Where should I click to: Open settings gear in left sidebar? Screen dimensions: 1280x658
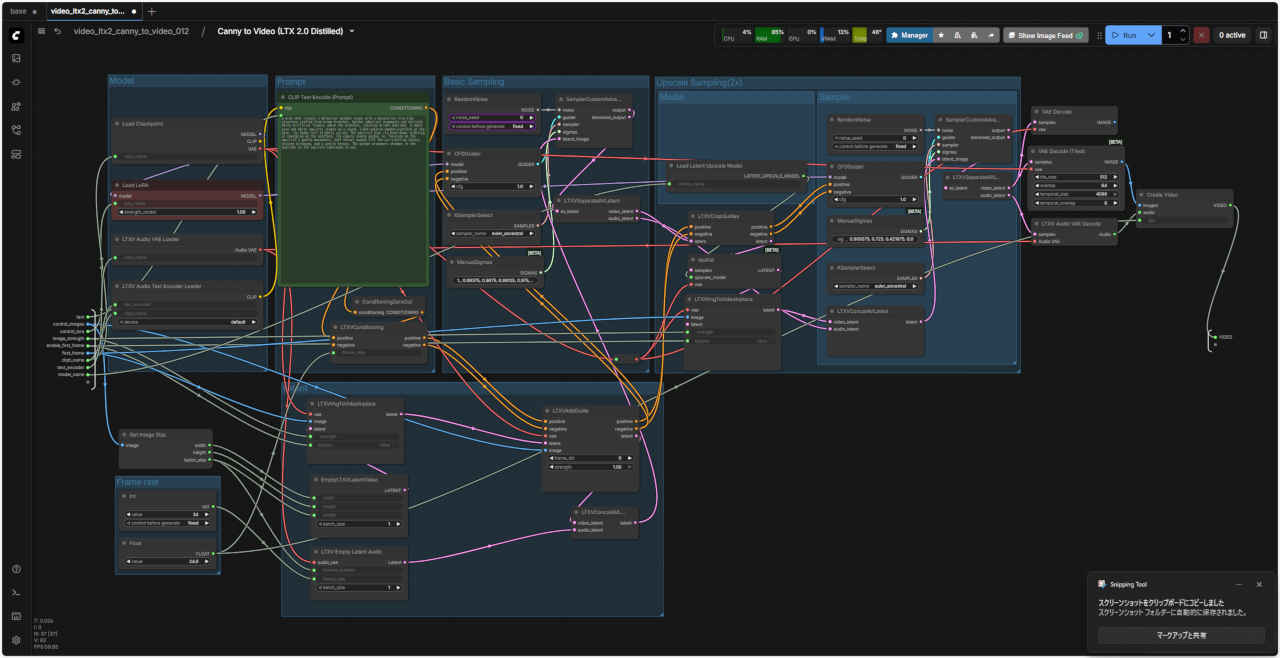(x=16, y=640)
